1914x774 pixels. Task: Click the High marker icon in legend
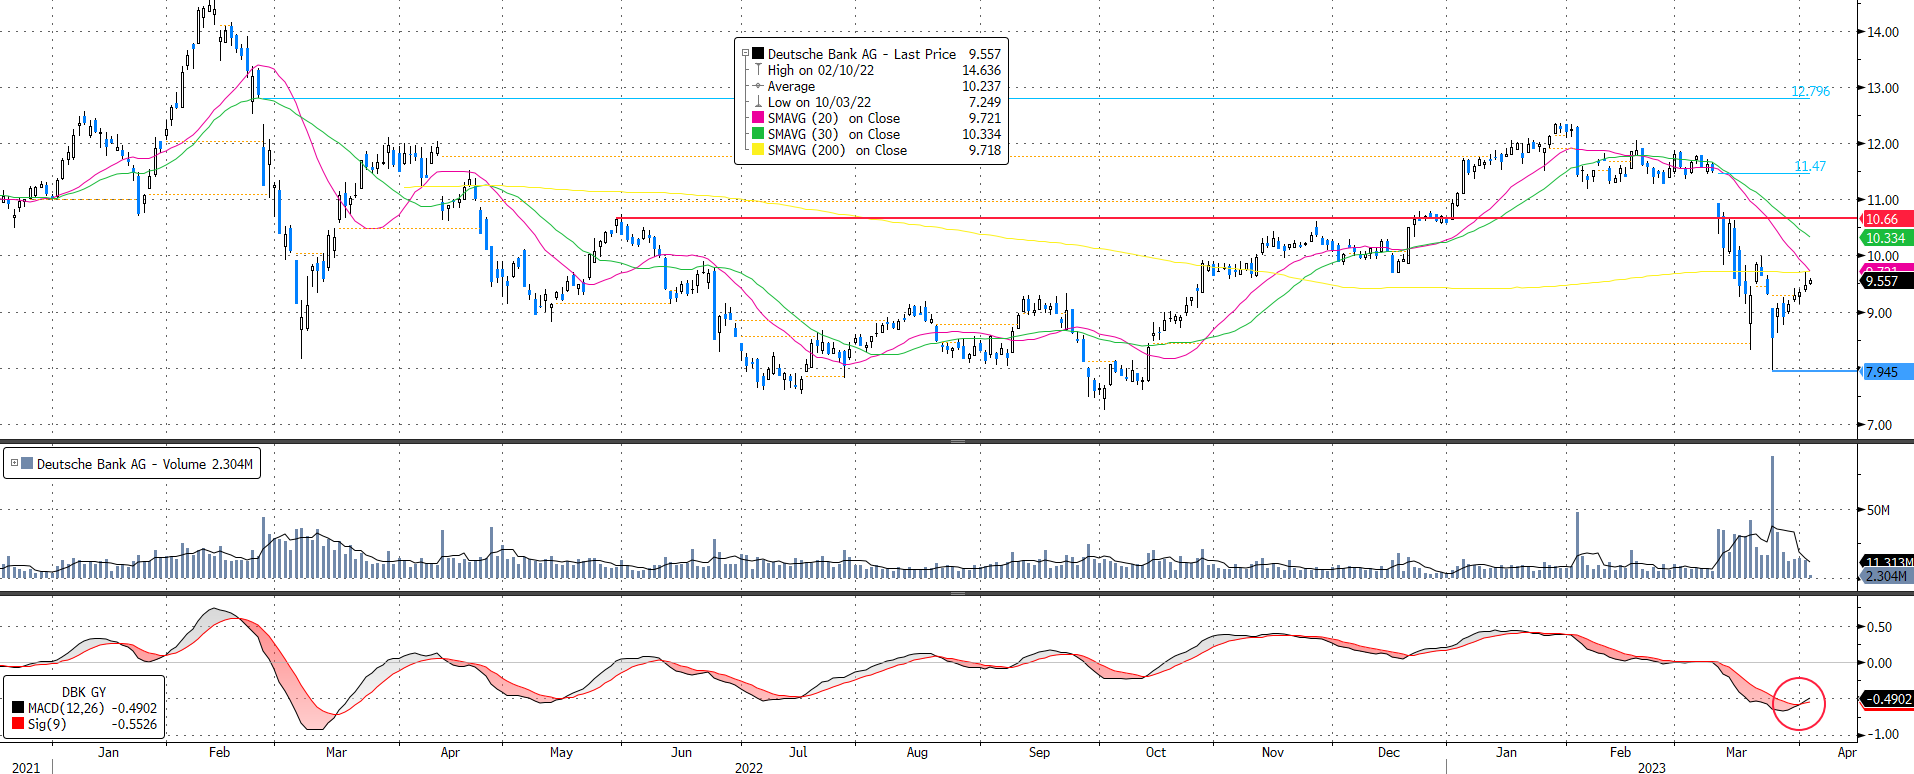pyautogui.click(x=758, y=70)
